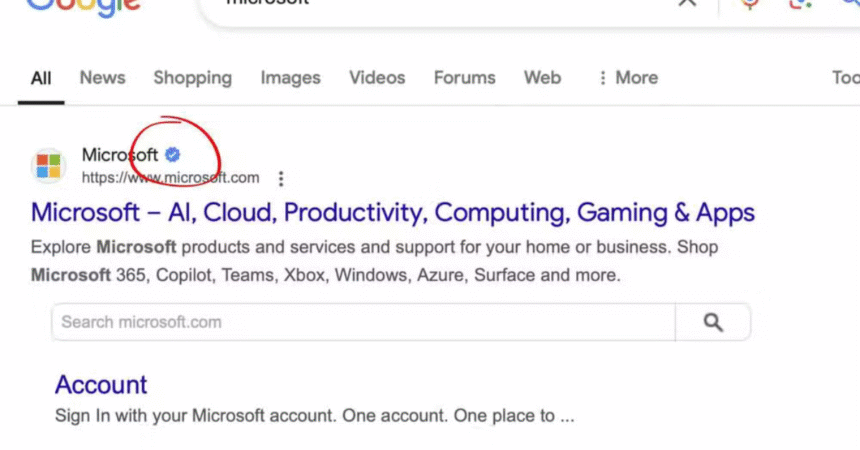The height and width of the screenshot is (450, 860).
Task: Switch to the News tab
Action: click(103, 77)
